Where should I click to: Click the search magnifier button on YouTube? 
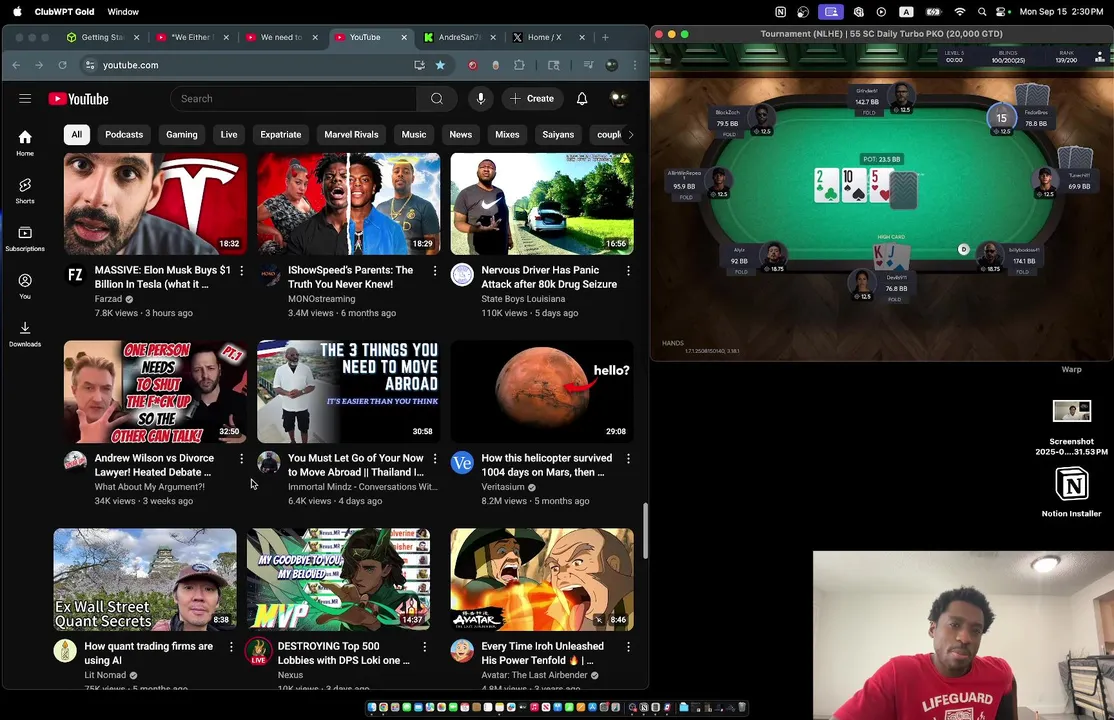[x=437, y=99]
